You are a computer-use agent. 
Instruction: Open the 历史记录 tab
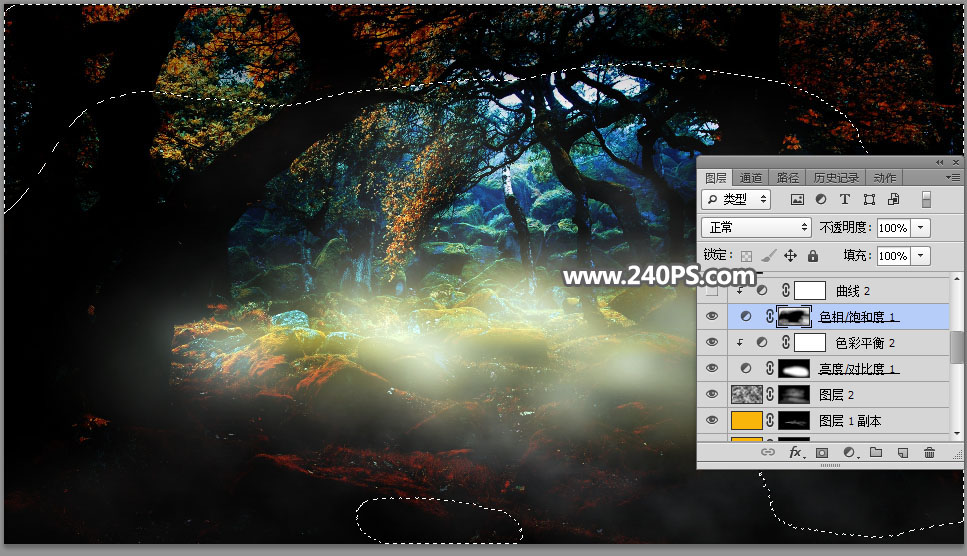coord(836,178)
